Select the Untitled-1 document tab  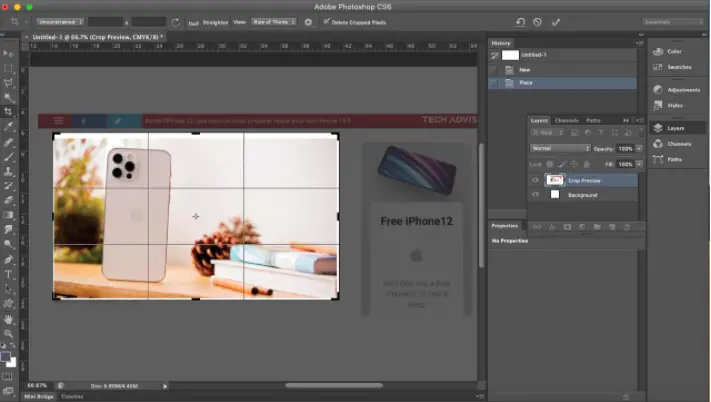(95, 37)
